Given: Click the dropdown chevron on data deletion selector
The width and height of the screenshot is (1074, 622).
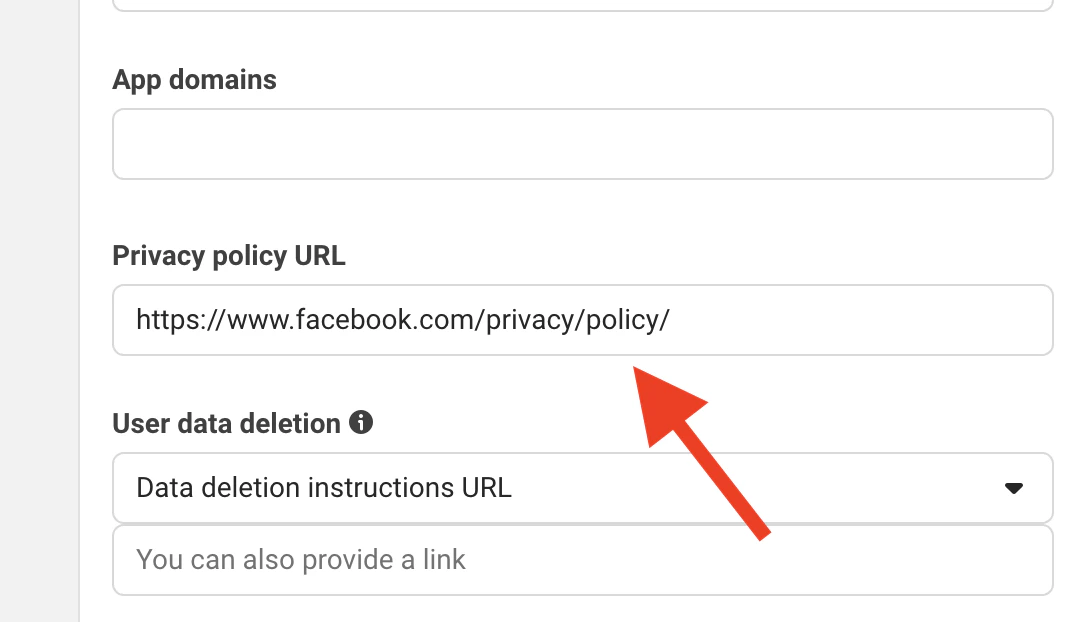Looking at the screenshot, I should coord(1014,487).
